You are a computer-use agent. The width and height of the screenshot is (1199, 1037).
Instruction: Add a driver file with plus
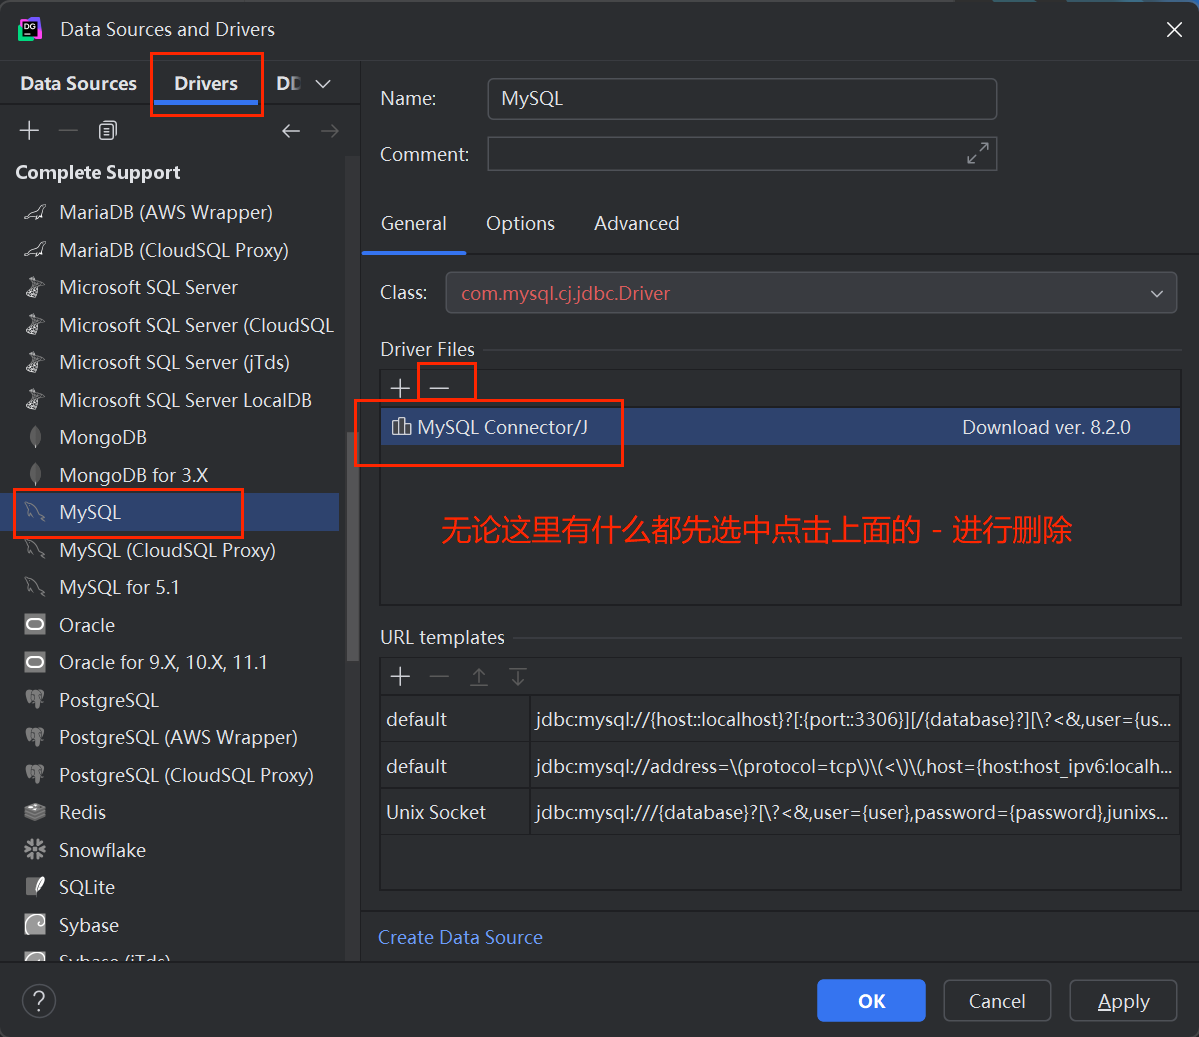click(400, 388)
